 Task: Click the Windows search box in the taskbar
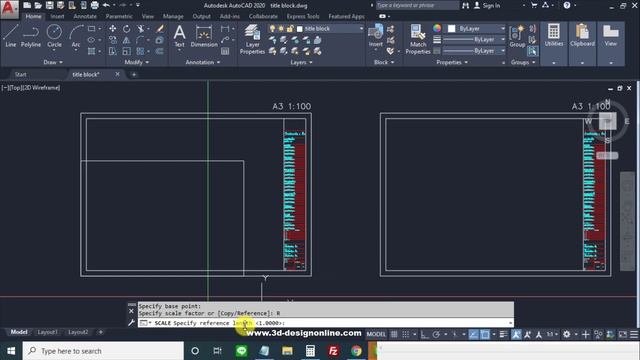tap(103, 351)
